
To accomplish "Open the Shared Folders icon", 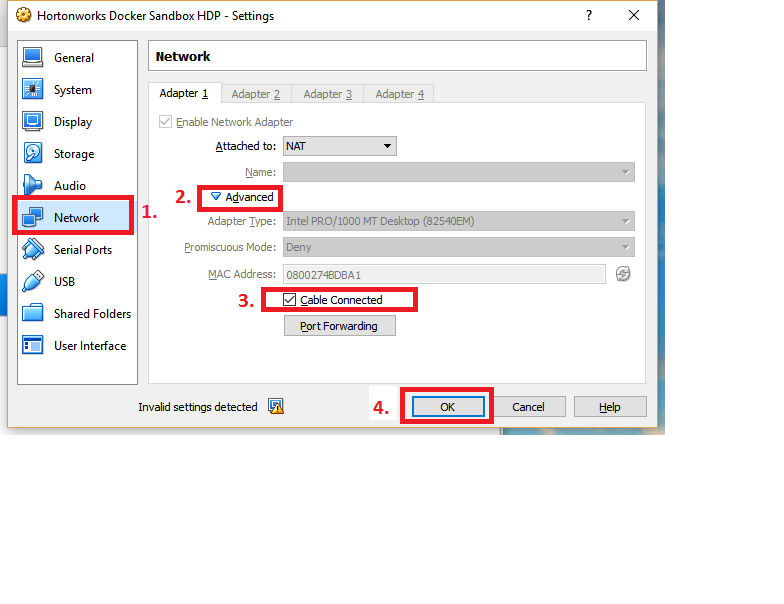I will [x=32, y=314].
